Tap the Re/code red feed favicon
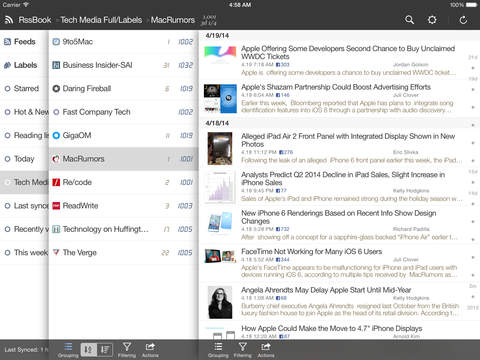480x360 pixels. point(56,182)
